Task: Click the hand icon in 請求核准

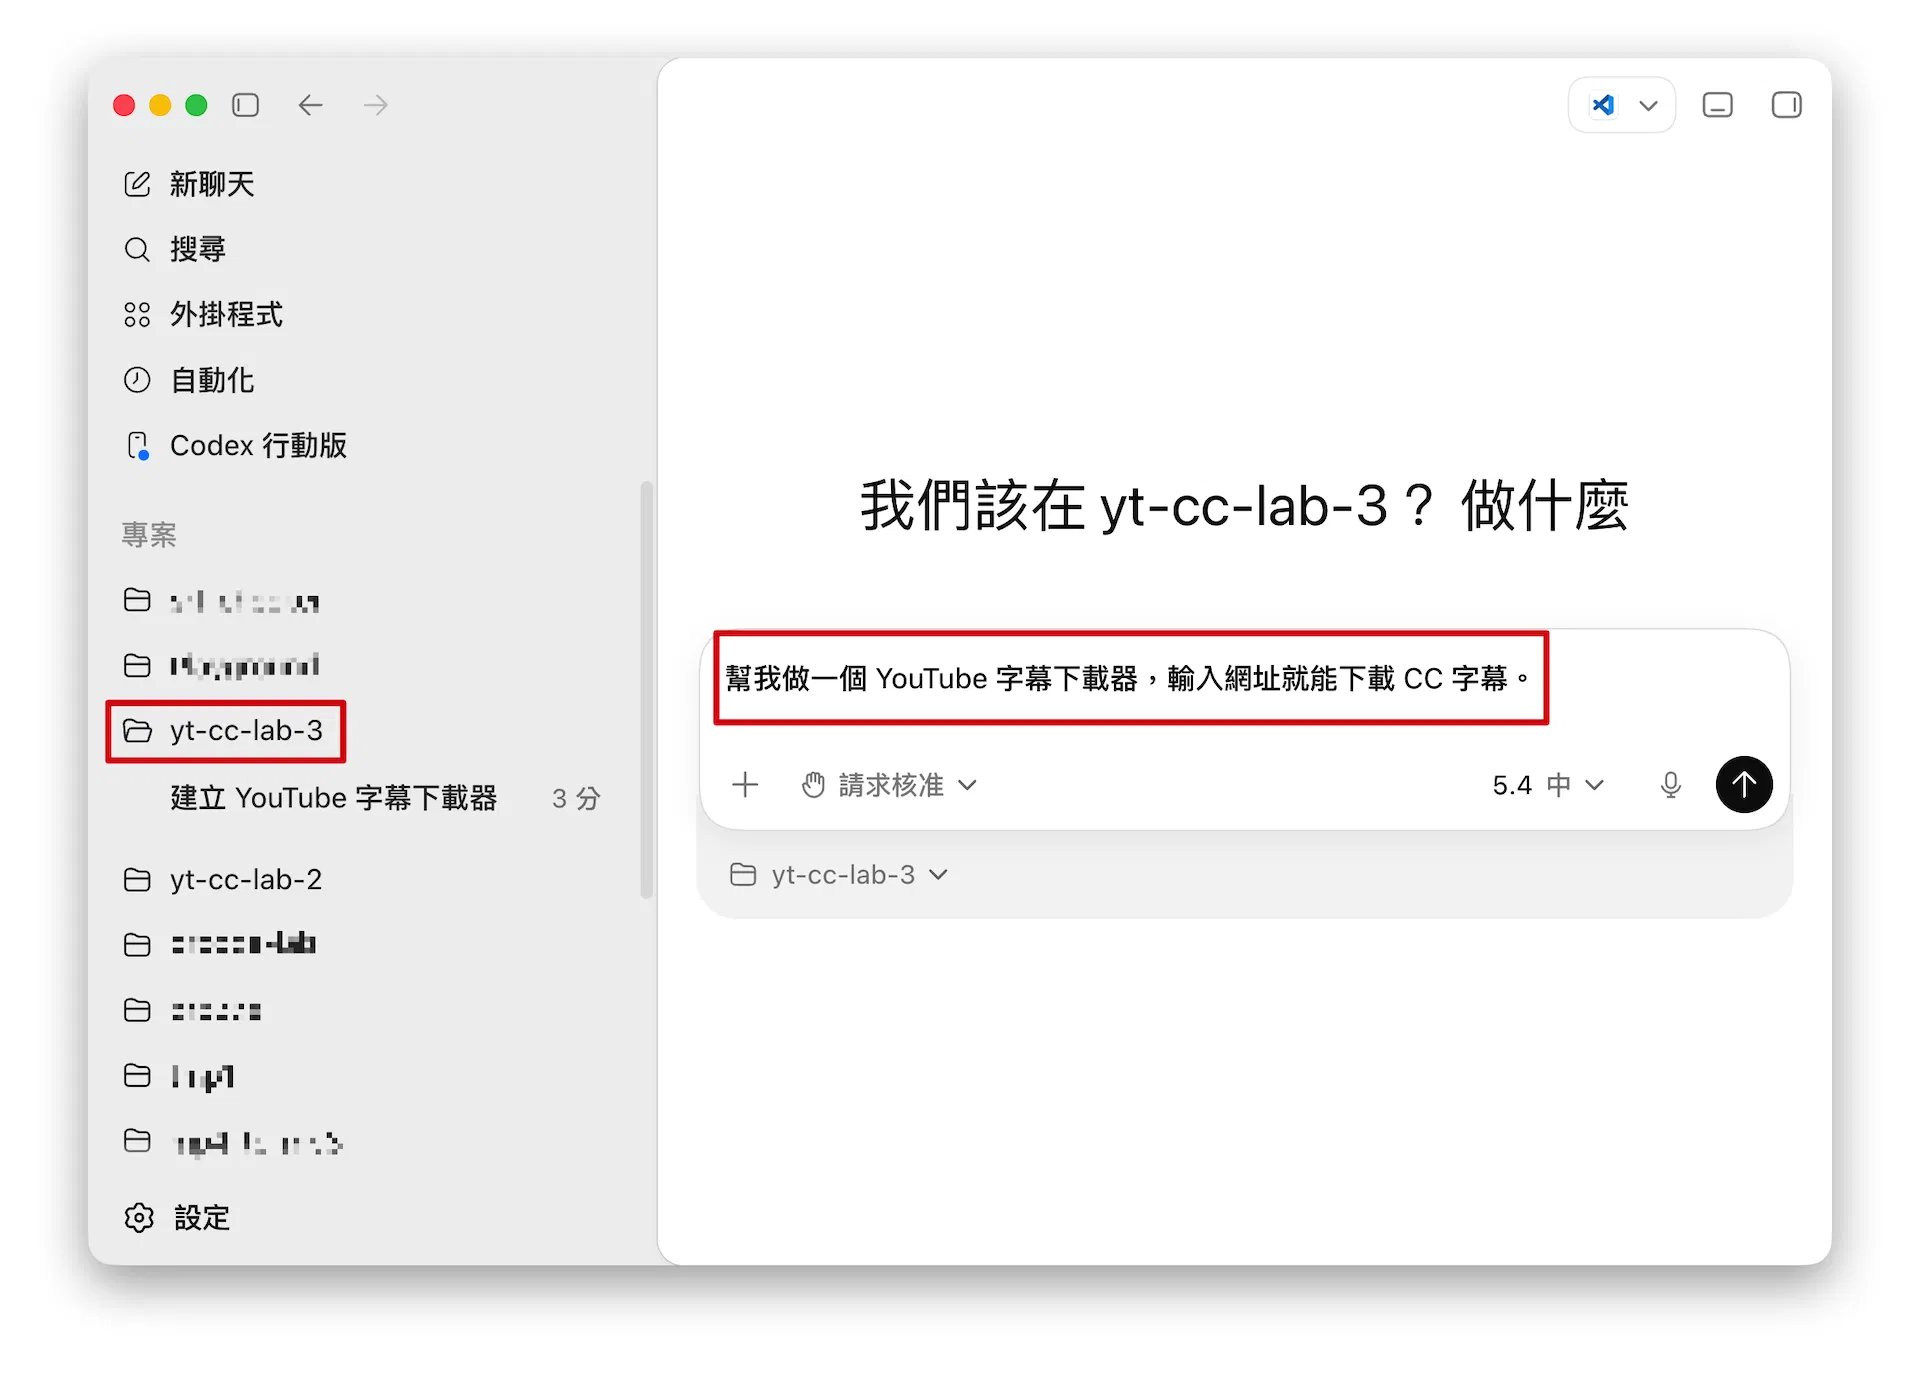Action: tap(814, 785)
